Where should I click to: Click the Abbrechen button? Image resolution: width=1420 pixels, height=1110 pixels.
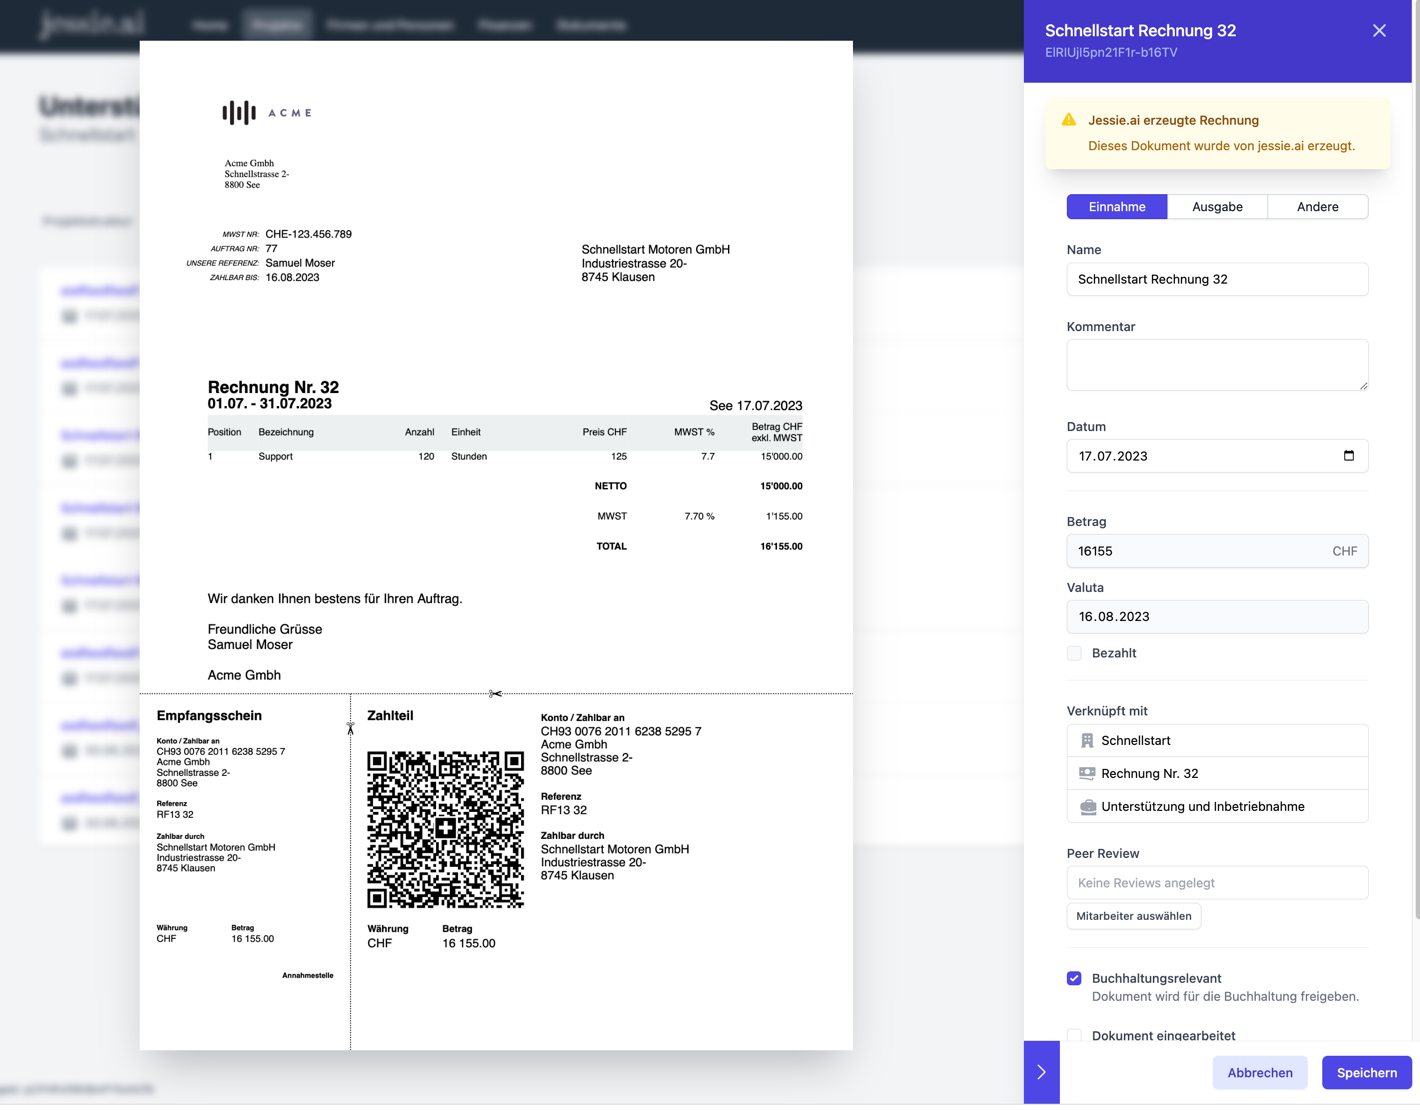point(1259,1072)
